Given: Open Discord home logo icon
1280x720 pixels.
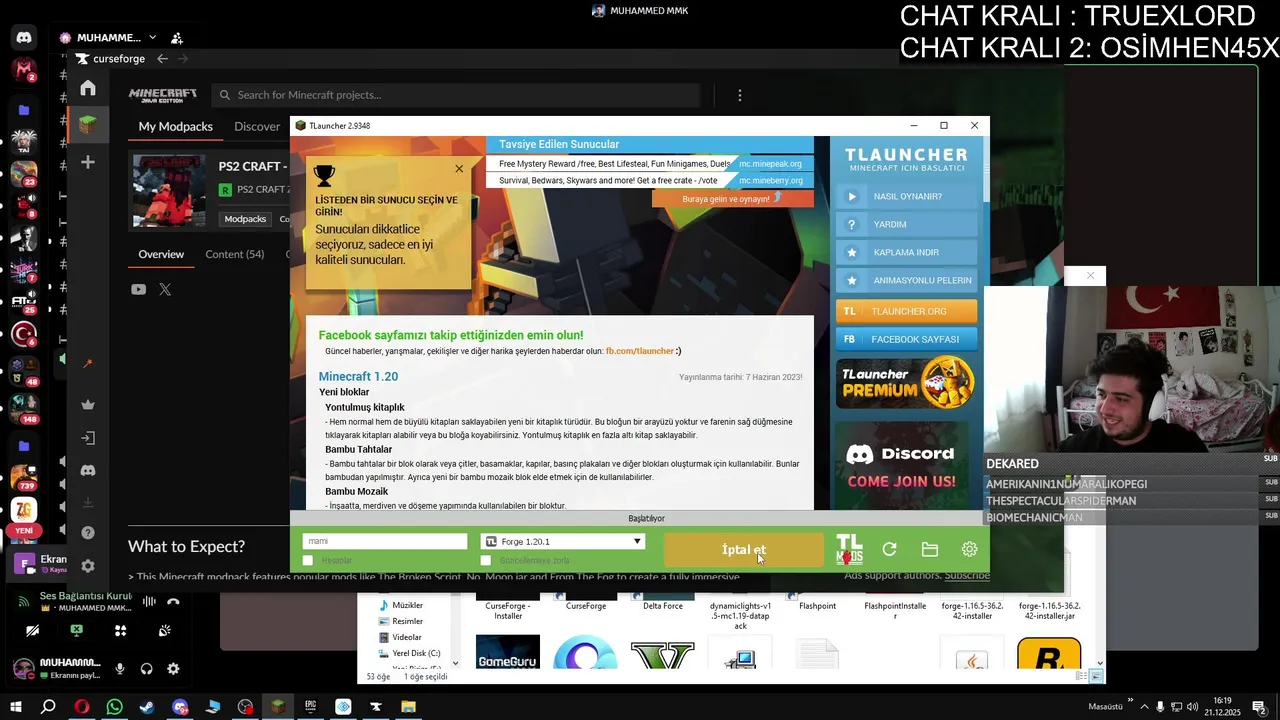Looking at the screenshot, I should 24,37.
